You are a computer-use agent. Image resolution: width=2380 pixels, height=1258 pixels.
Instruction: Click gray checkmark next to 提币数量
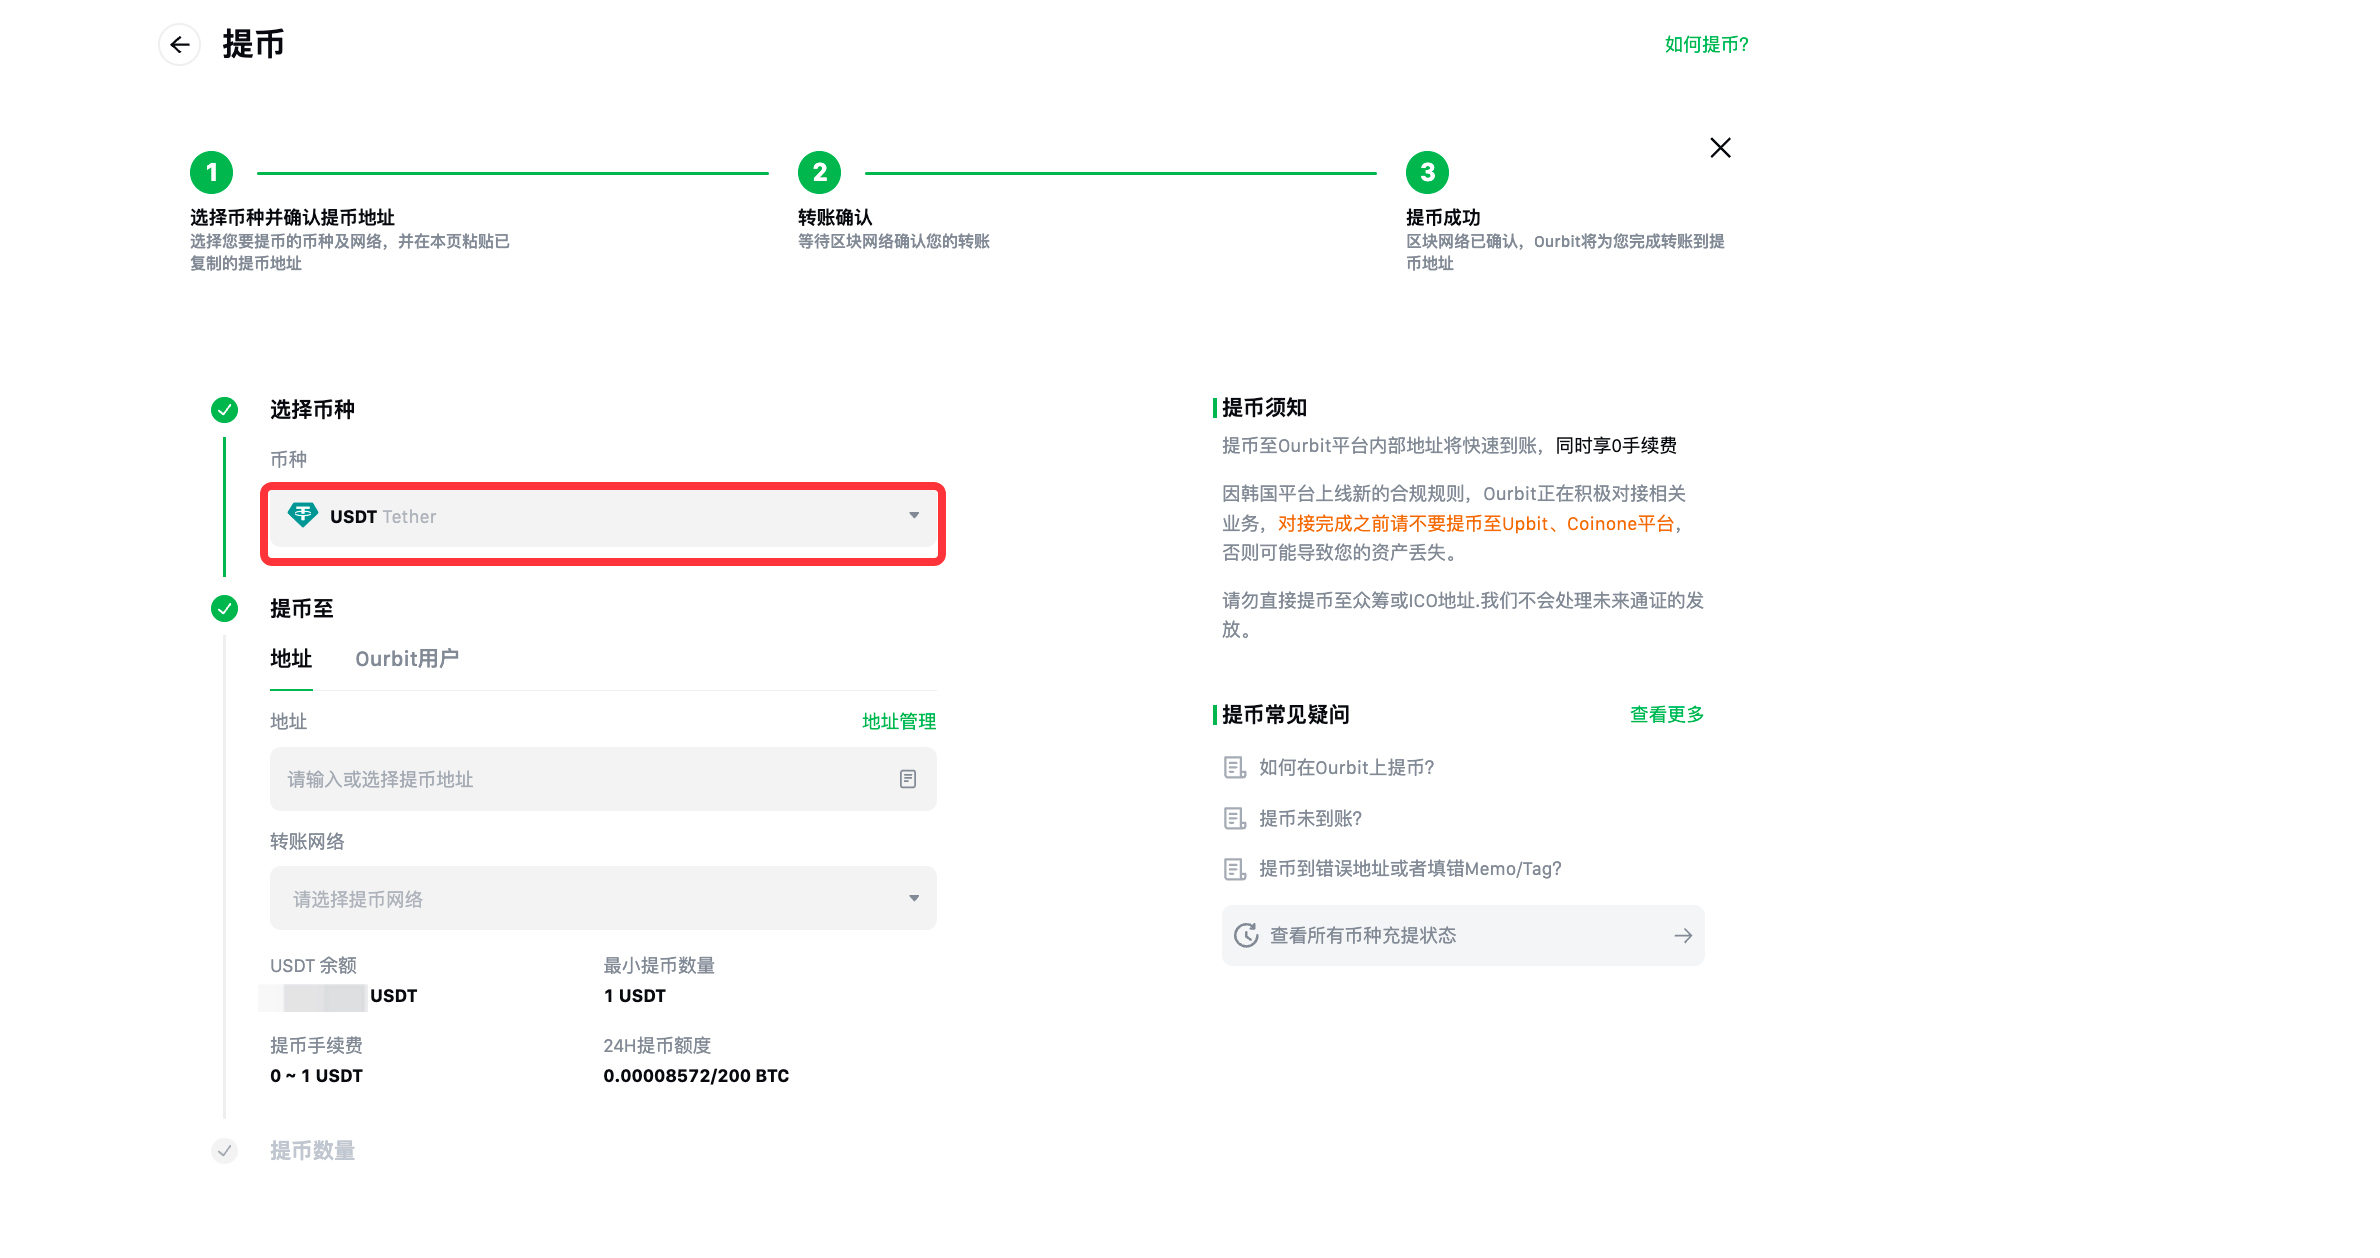[x=224, y=1150]
